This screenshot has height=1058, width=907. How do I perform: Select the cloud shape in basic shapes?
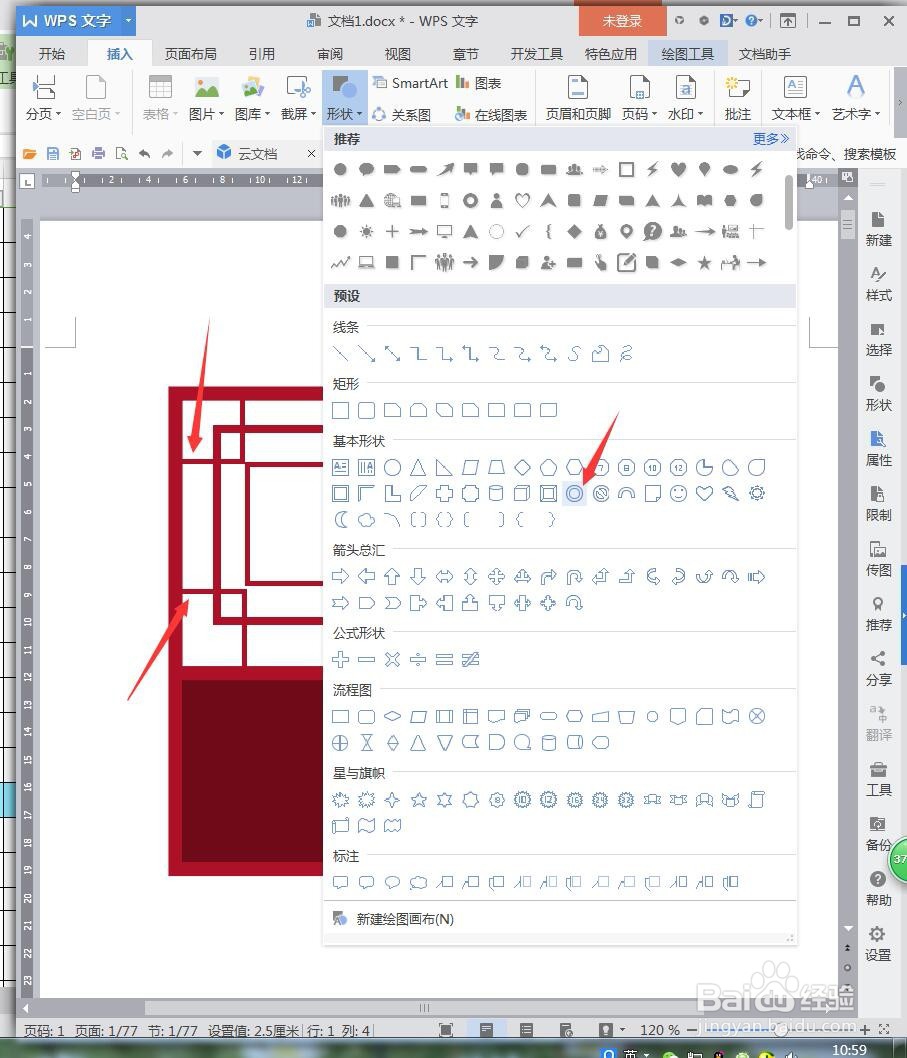[x=366, y=520]
